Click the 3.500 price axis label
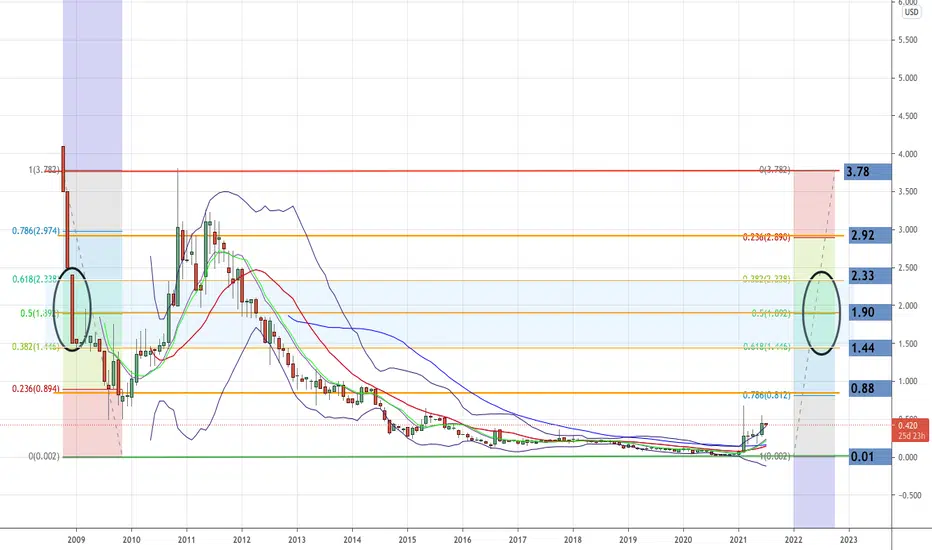Screen dimensions: 932x550 click(x=908, y=191)
